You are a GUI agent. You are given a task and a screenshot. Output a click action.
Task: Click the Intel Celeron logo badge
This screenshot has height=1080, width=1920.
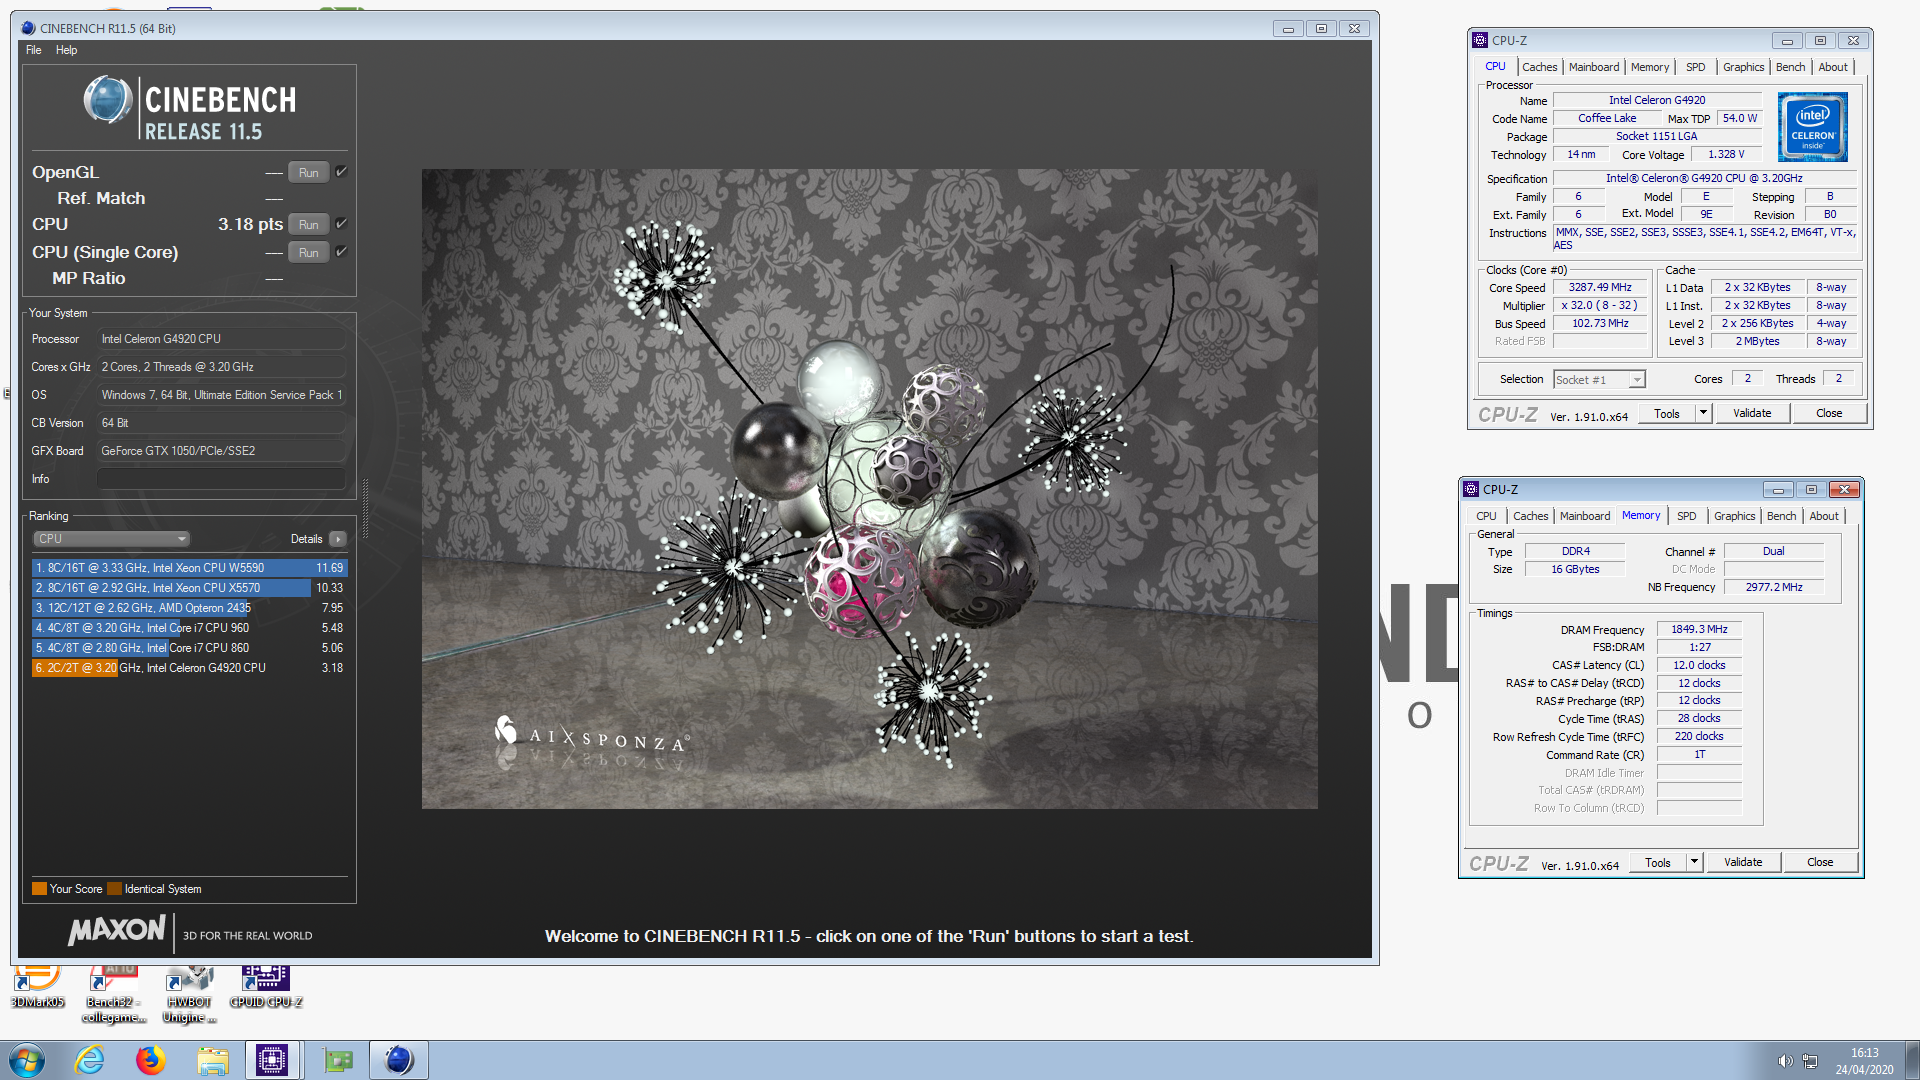coord(1812,127)
